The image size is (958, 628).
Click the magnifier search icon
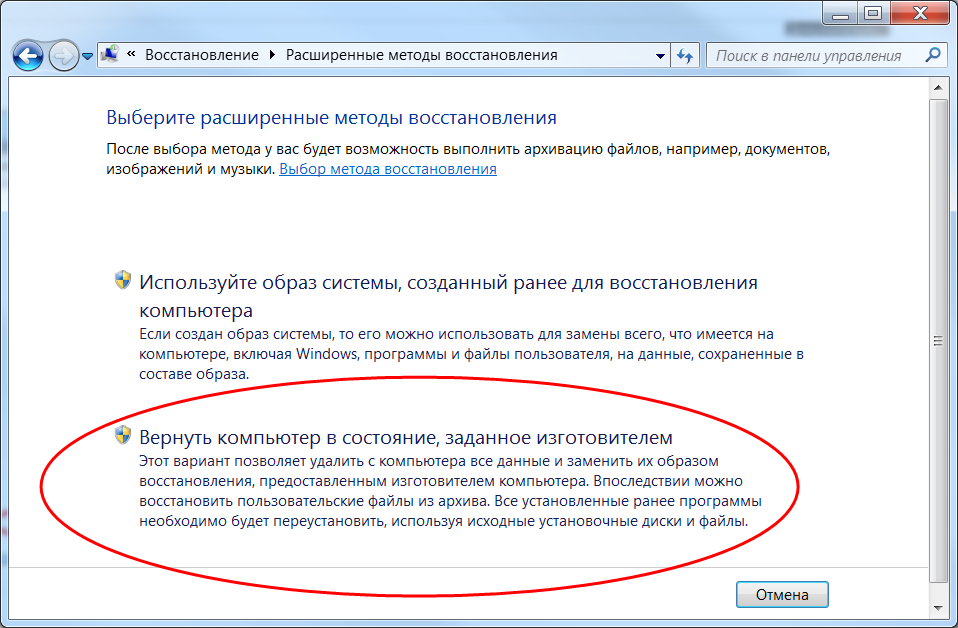coord(932,55)
